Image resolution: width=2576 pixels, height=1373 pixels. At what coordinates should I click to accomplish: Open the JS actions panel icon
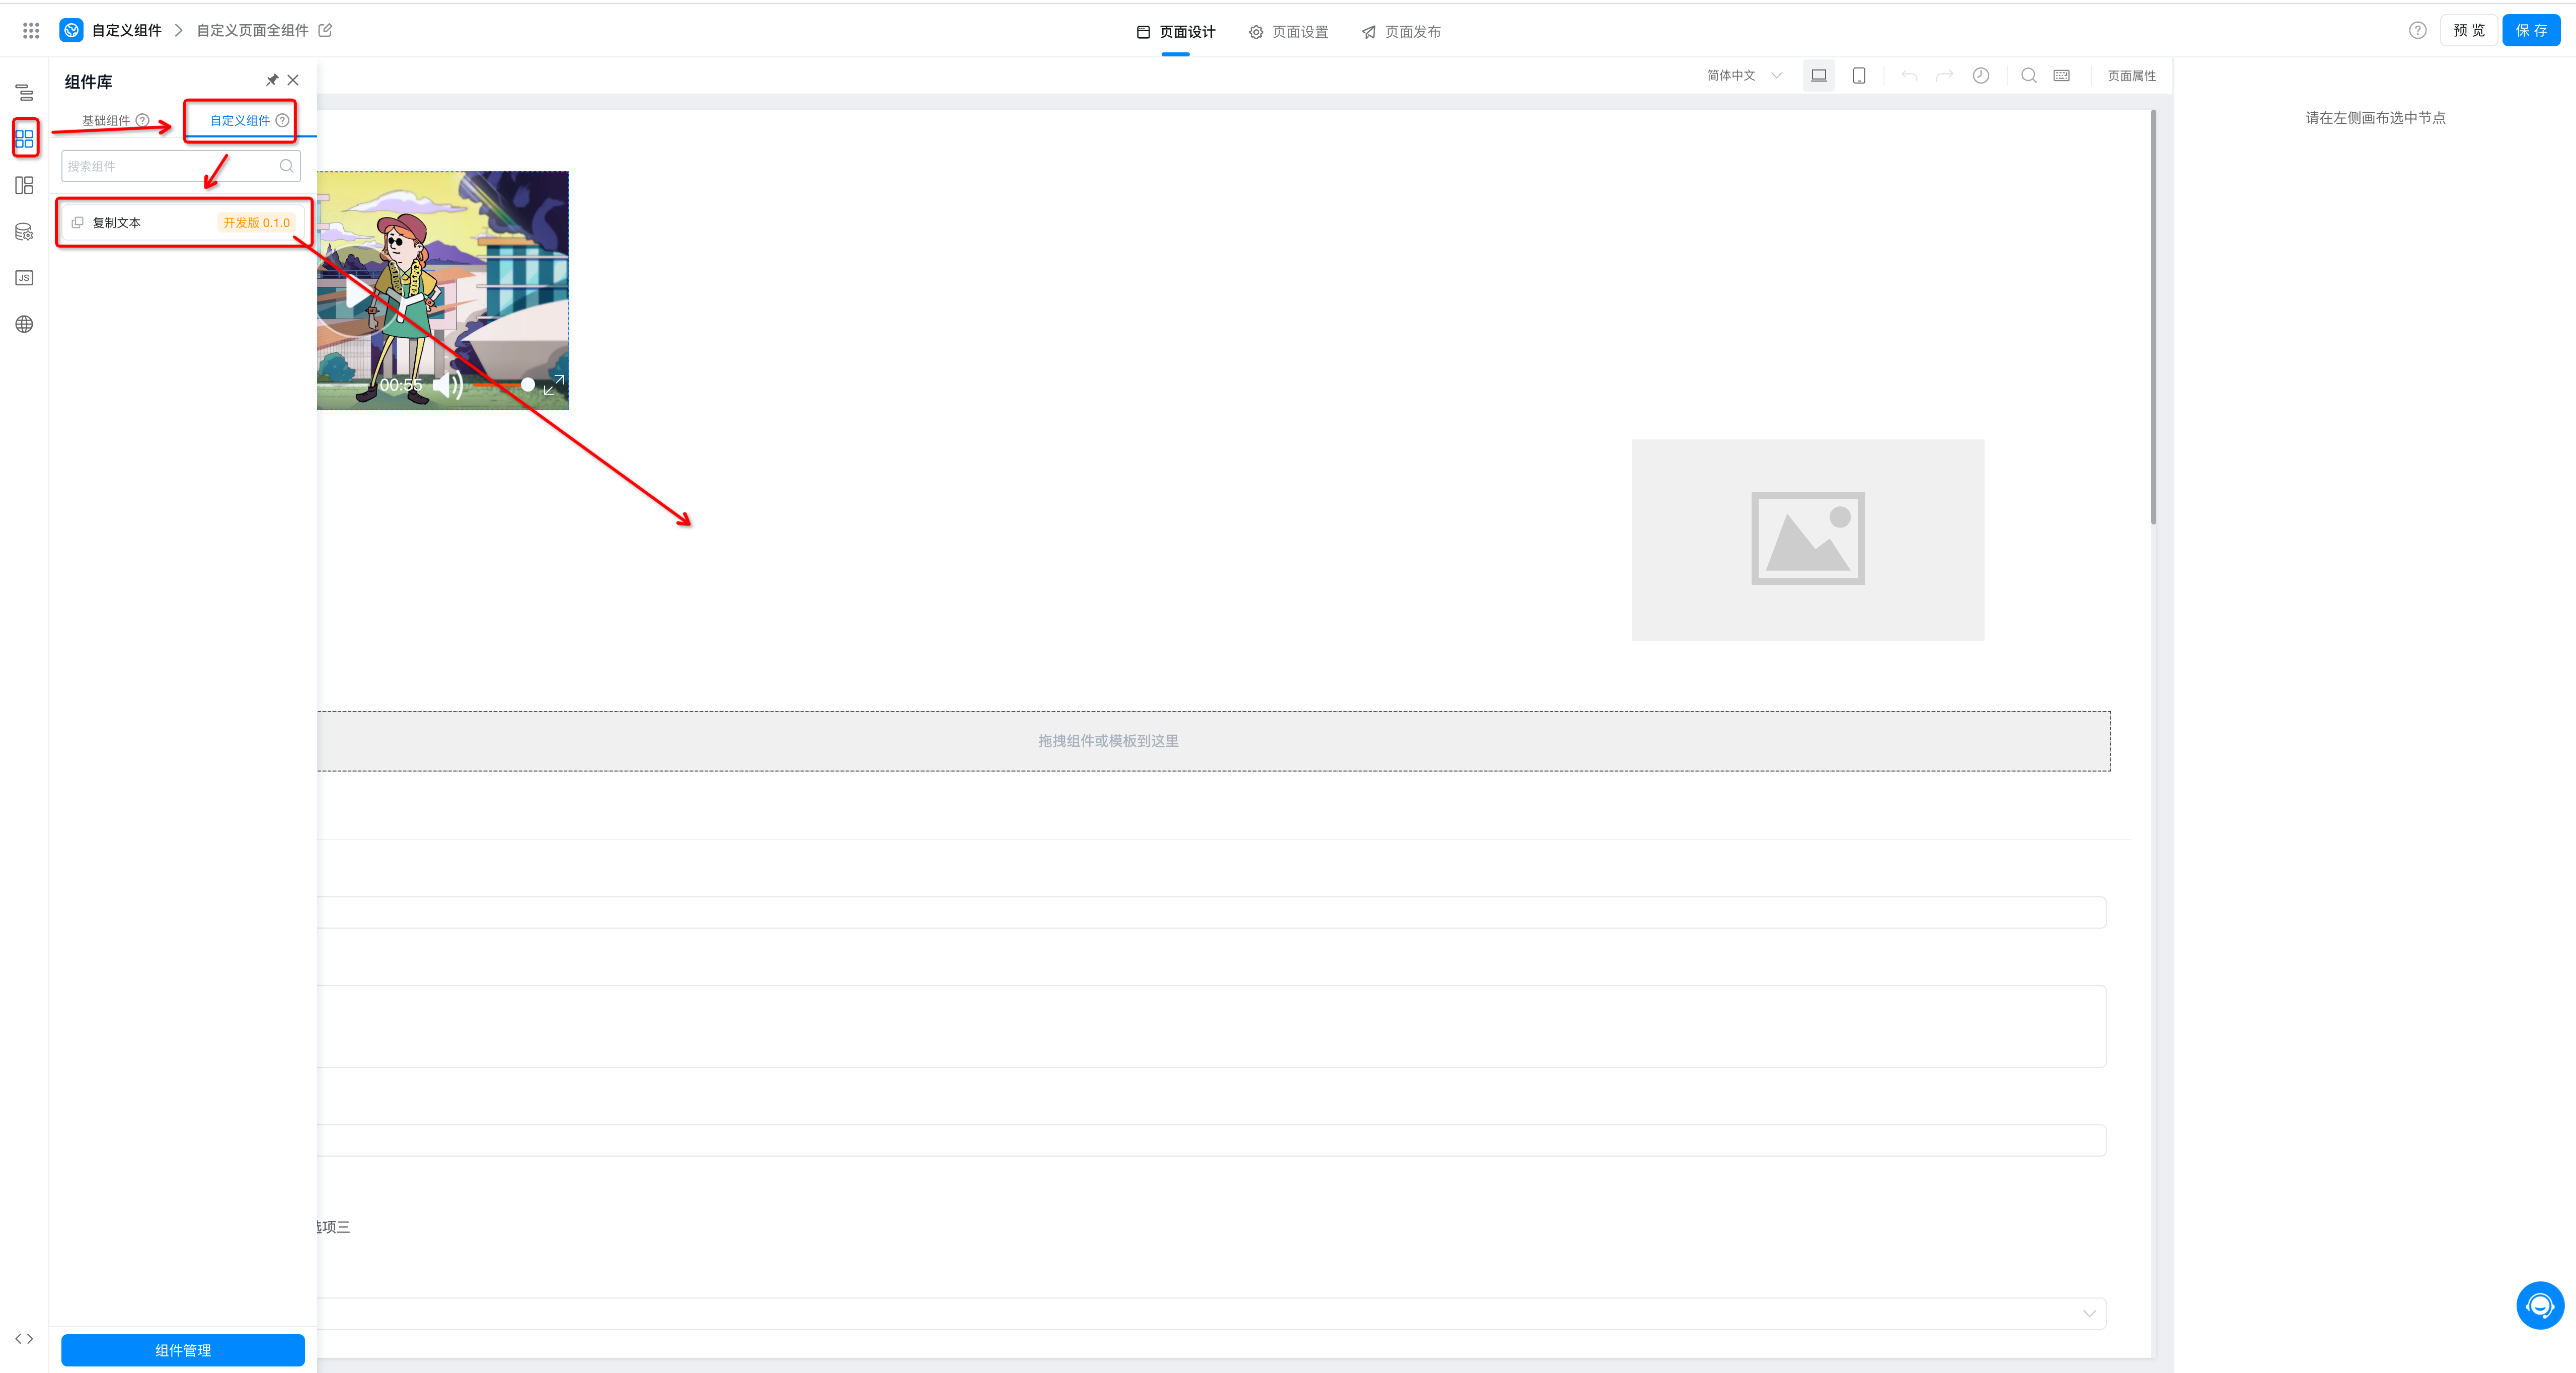pos(24,278)
